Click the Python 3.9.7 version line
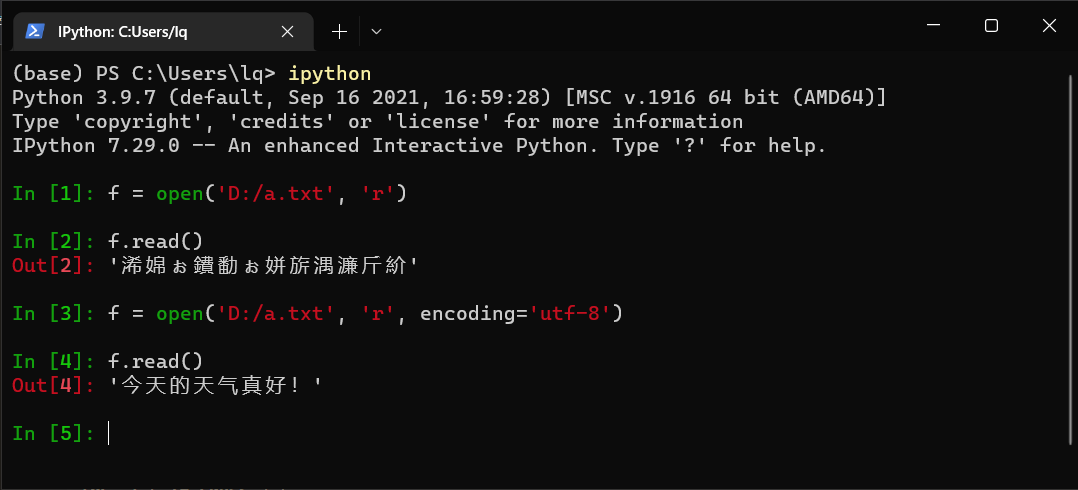The height and width of the screenshot is (490, 1078). click(450, 98)
